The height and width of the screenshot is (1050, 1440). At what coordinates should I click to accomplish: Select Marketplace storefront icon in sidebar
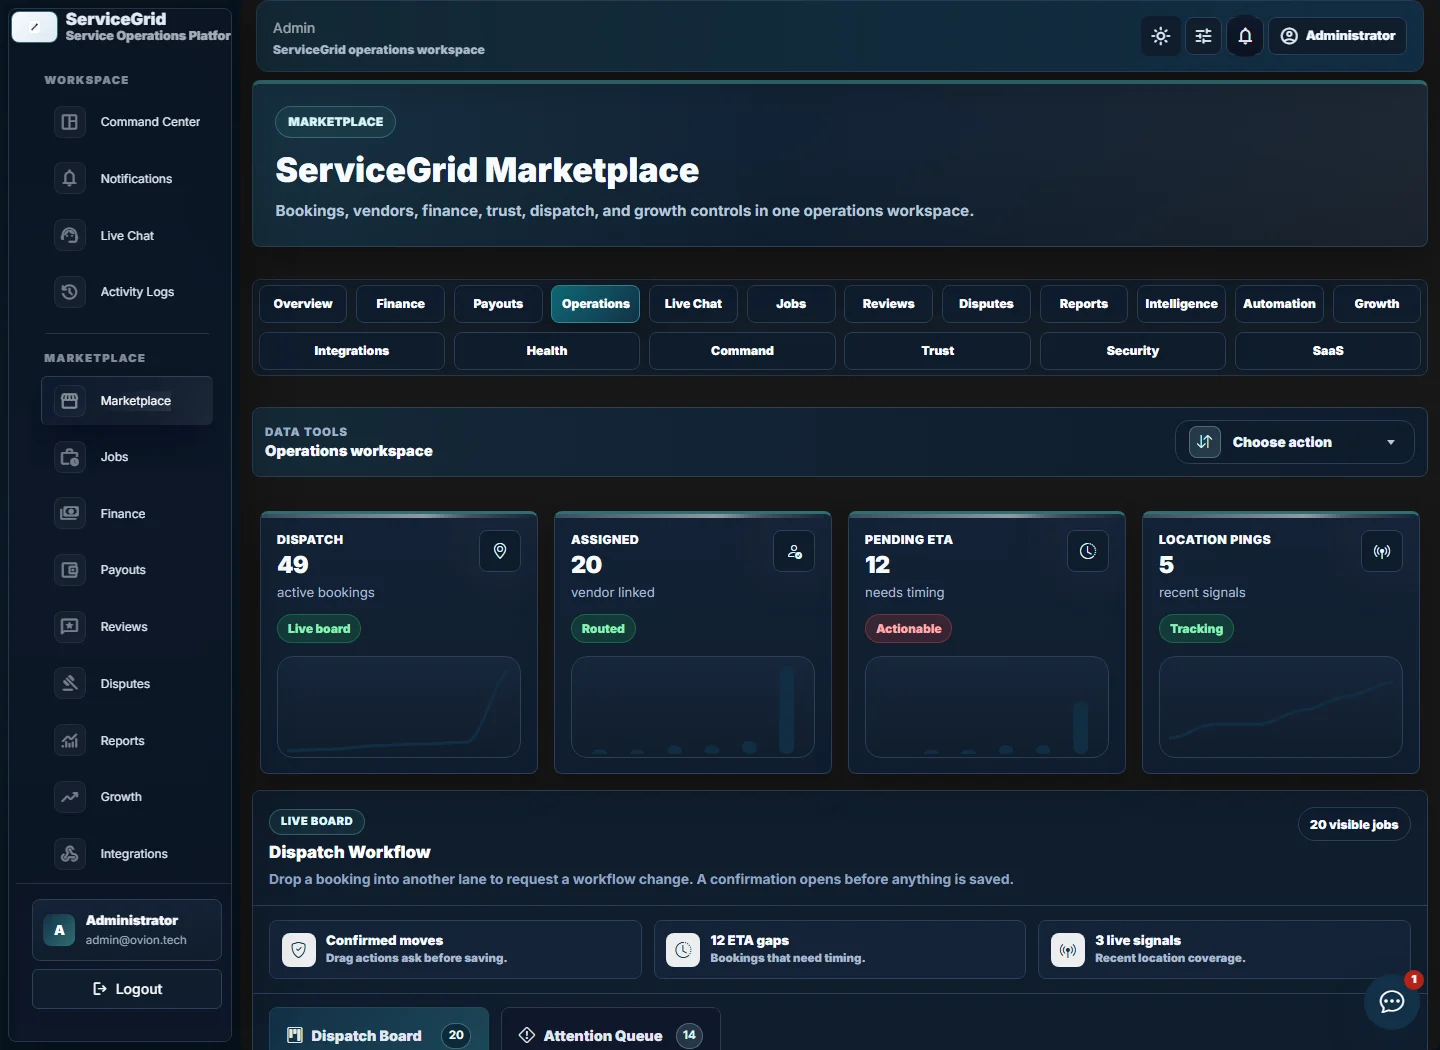pyautogui.click(x=70, y=401)
